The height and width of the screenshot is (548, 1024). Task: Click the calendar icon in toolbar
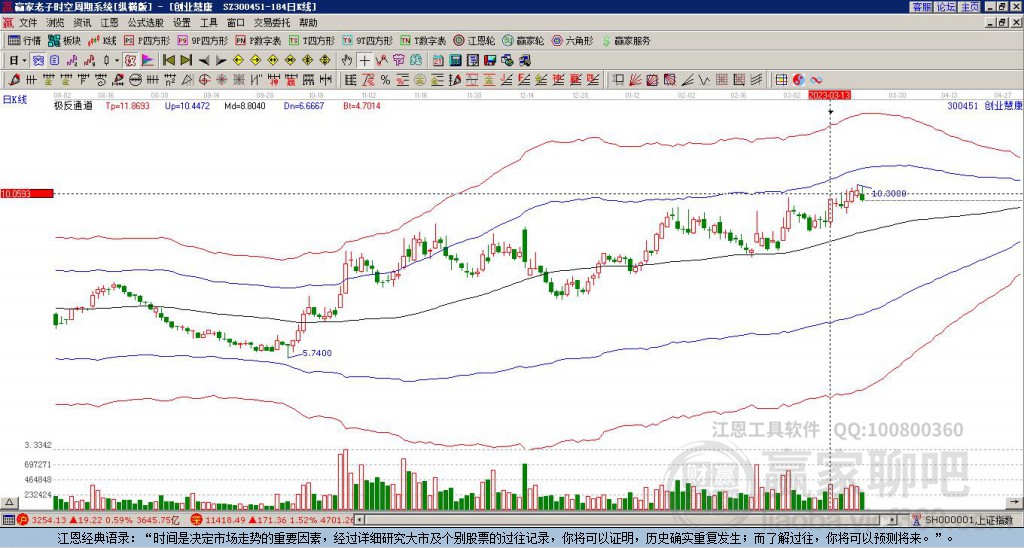[x=438, y=61]
